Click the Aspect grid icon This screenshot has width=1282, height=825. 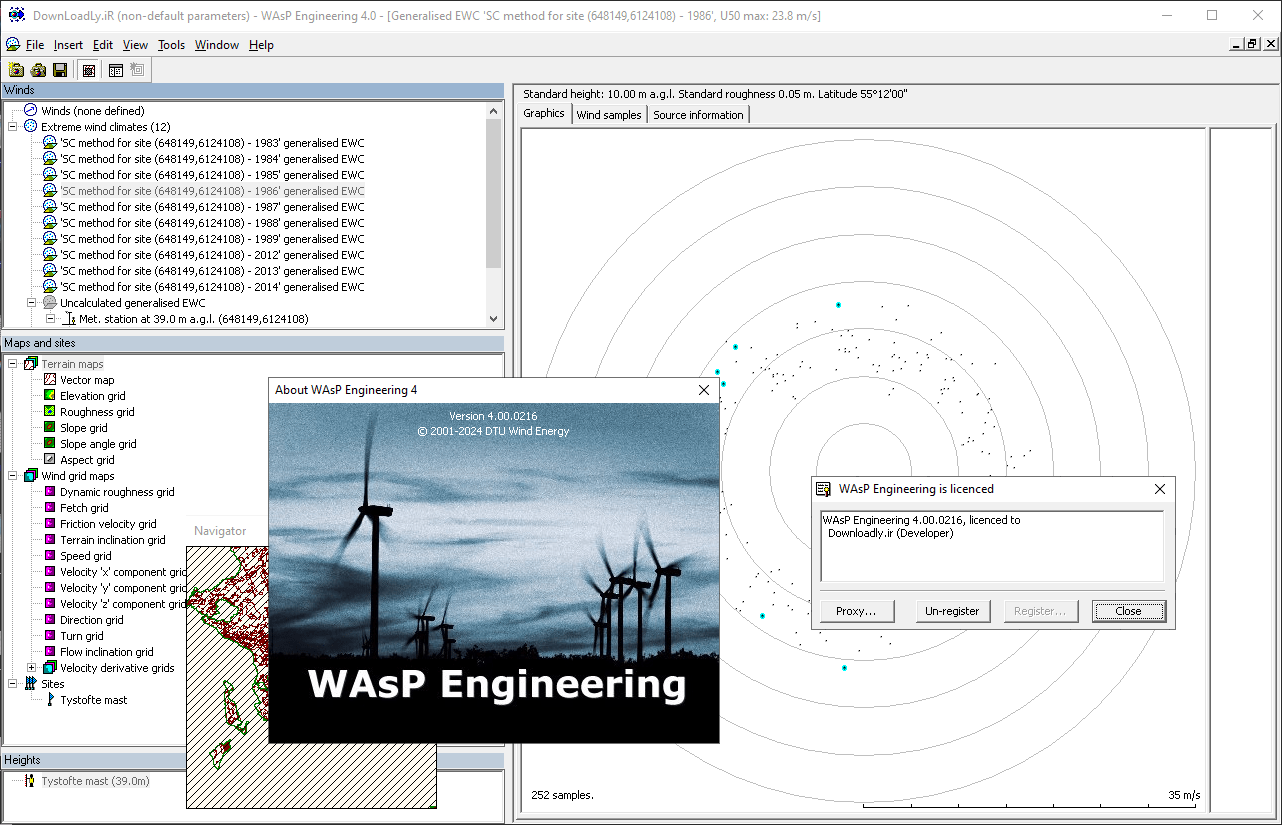click(50, 460)
